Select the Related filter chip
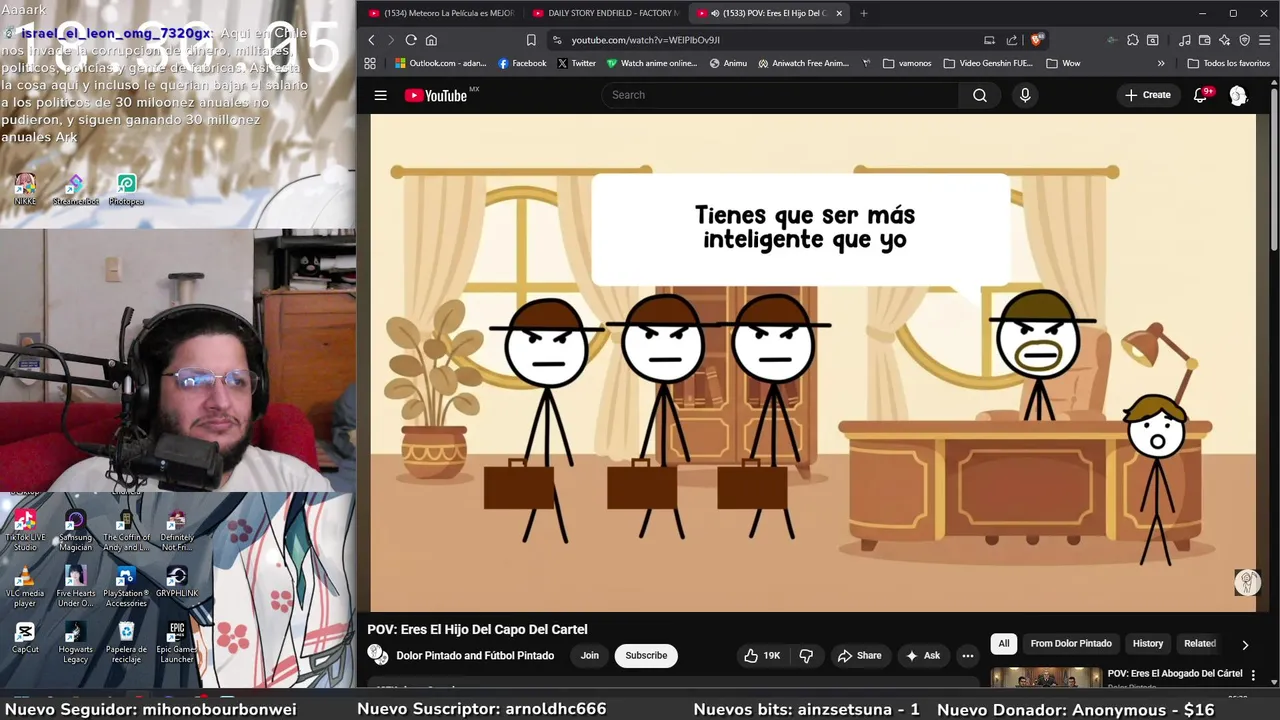Screen dimensions: 1280x720 (x=1200, y=643)
